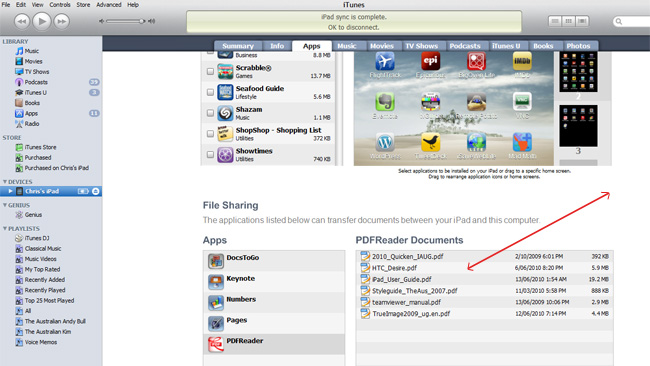Click the WordPress home screen icon

(x=385, y=142)
